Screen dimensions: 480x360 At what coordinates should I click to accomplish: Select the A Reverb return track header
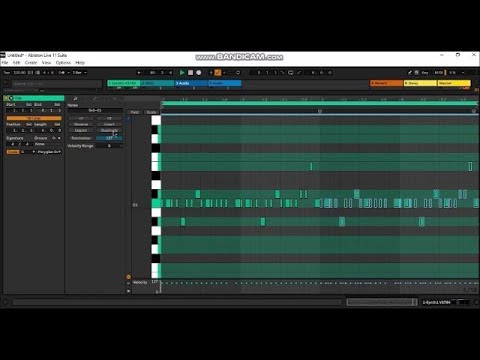[x=386, y=83]
